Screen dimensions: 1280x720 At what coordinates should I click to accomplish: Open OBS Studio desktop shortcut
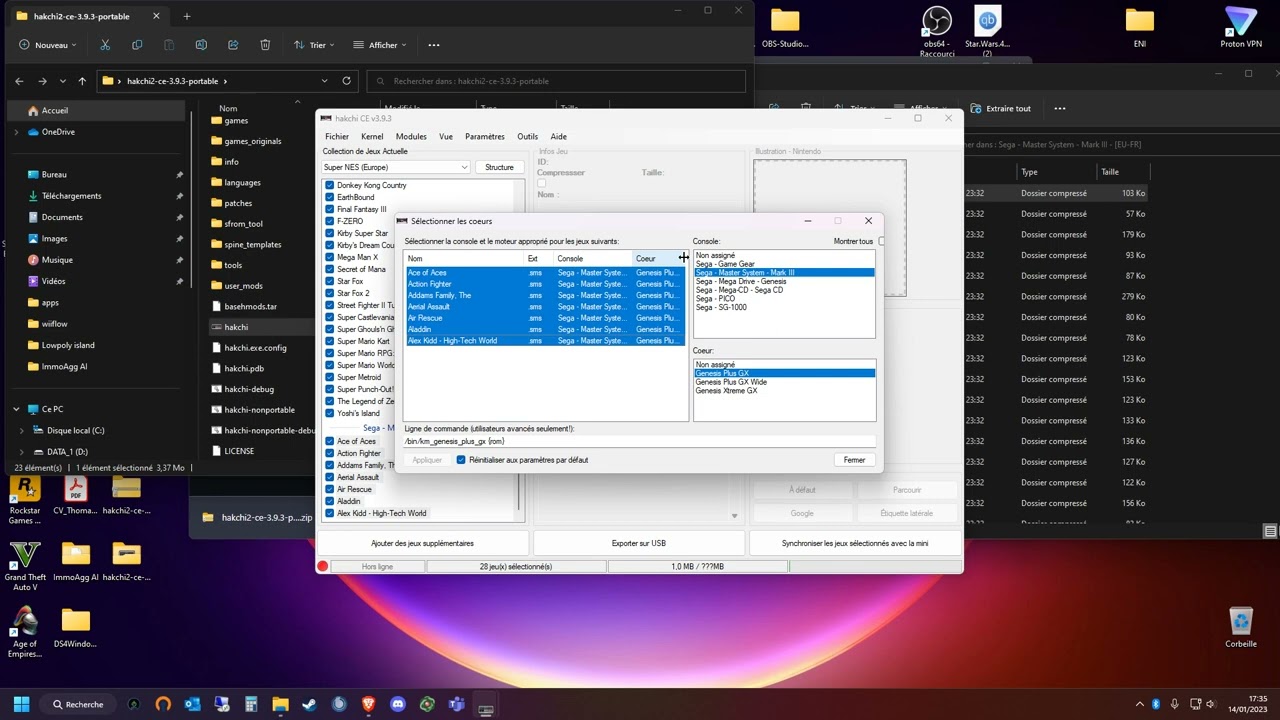pos(785,28)
